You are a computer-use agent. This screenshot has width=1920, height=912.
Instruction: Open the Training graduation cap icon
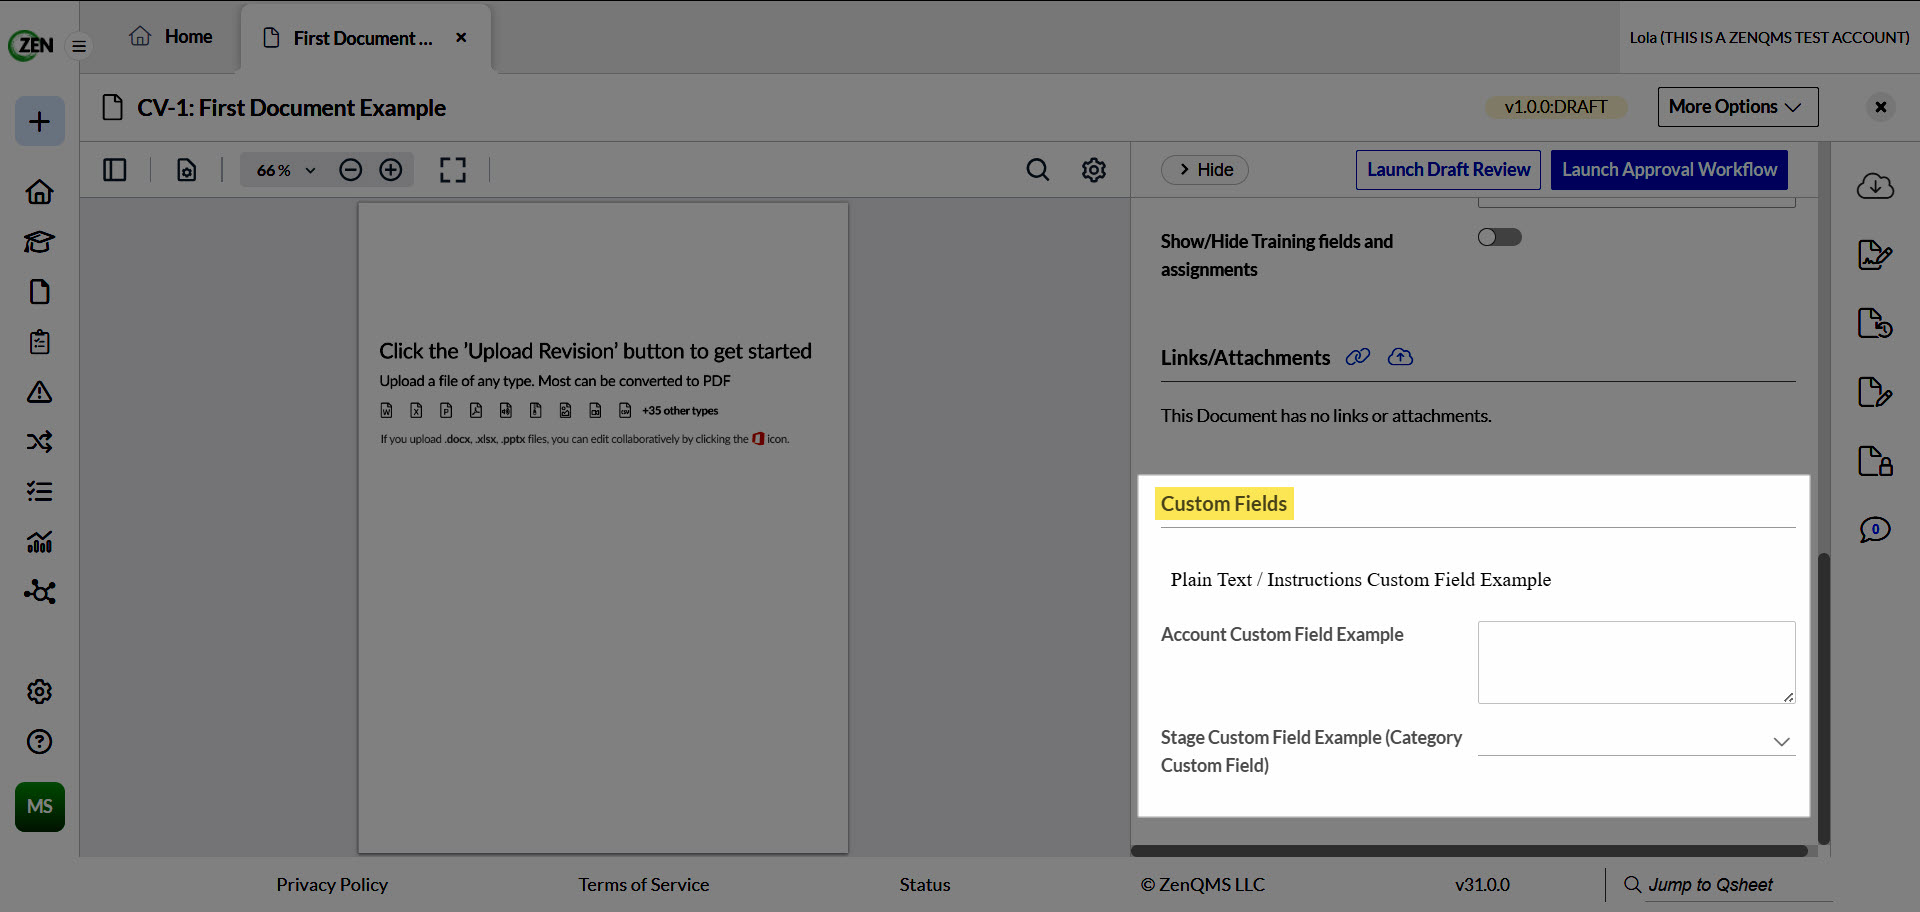coord(40,241)
